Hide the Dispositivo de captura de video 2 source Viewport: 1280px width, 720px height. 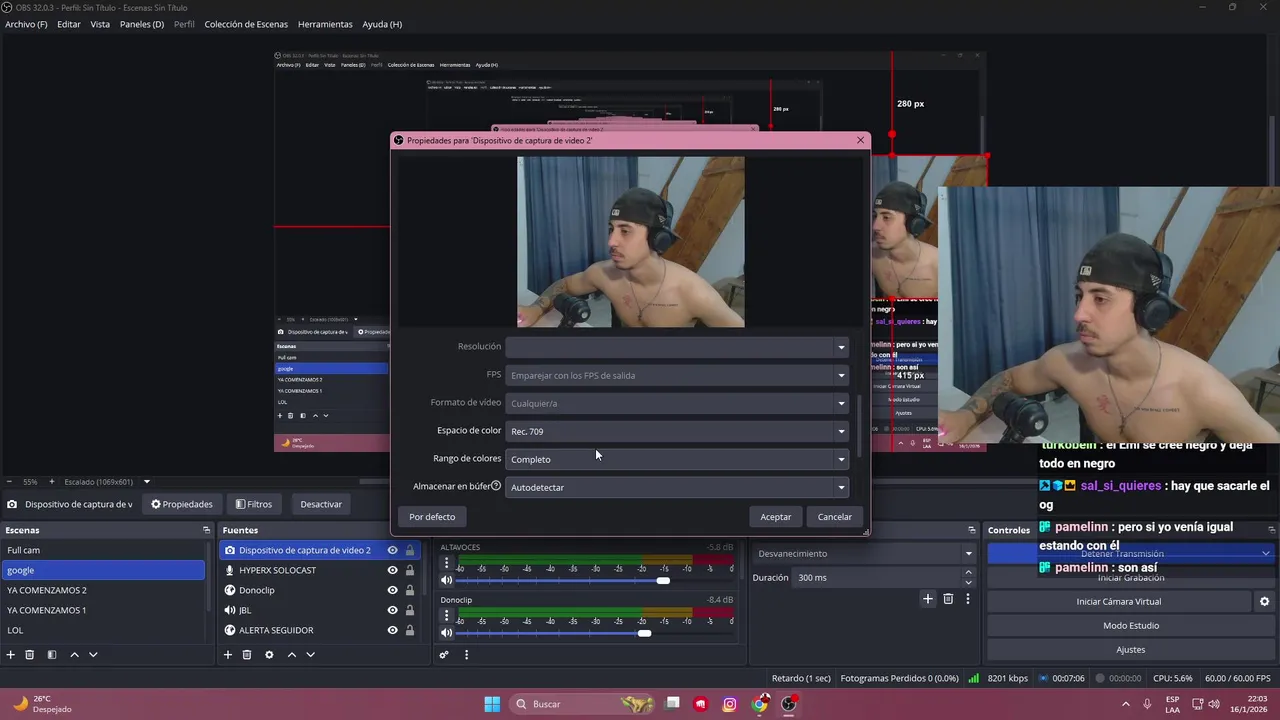[x=392, y=550]
